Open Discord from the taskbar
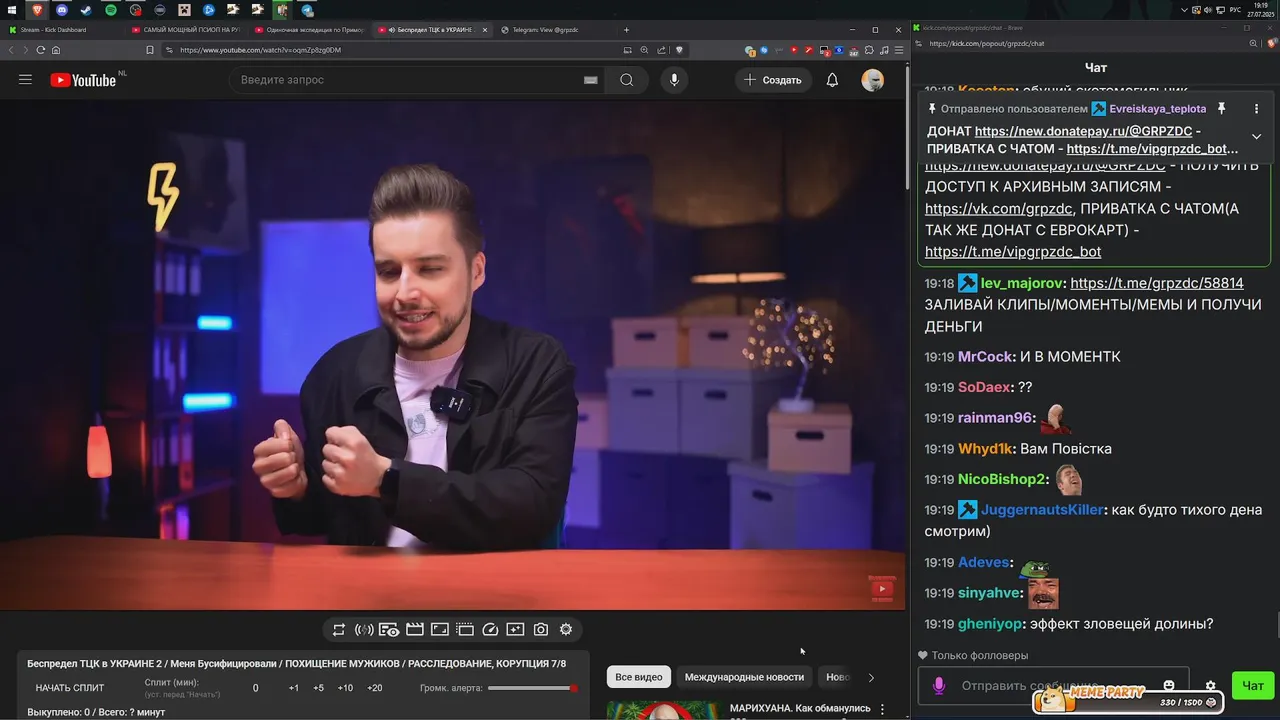The width and height of the screenshot is (1280, 720). pos(62,9)
